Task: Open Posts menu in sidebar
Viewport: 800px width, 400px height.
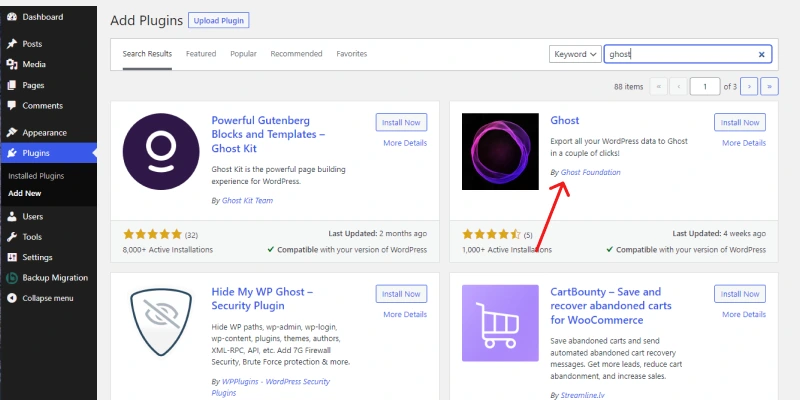Action: (x=32, y=44)
